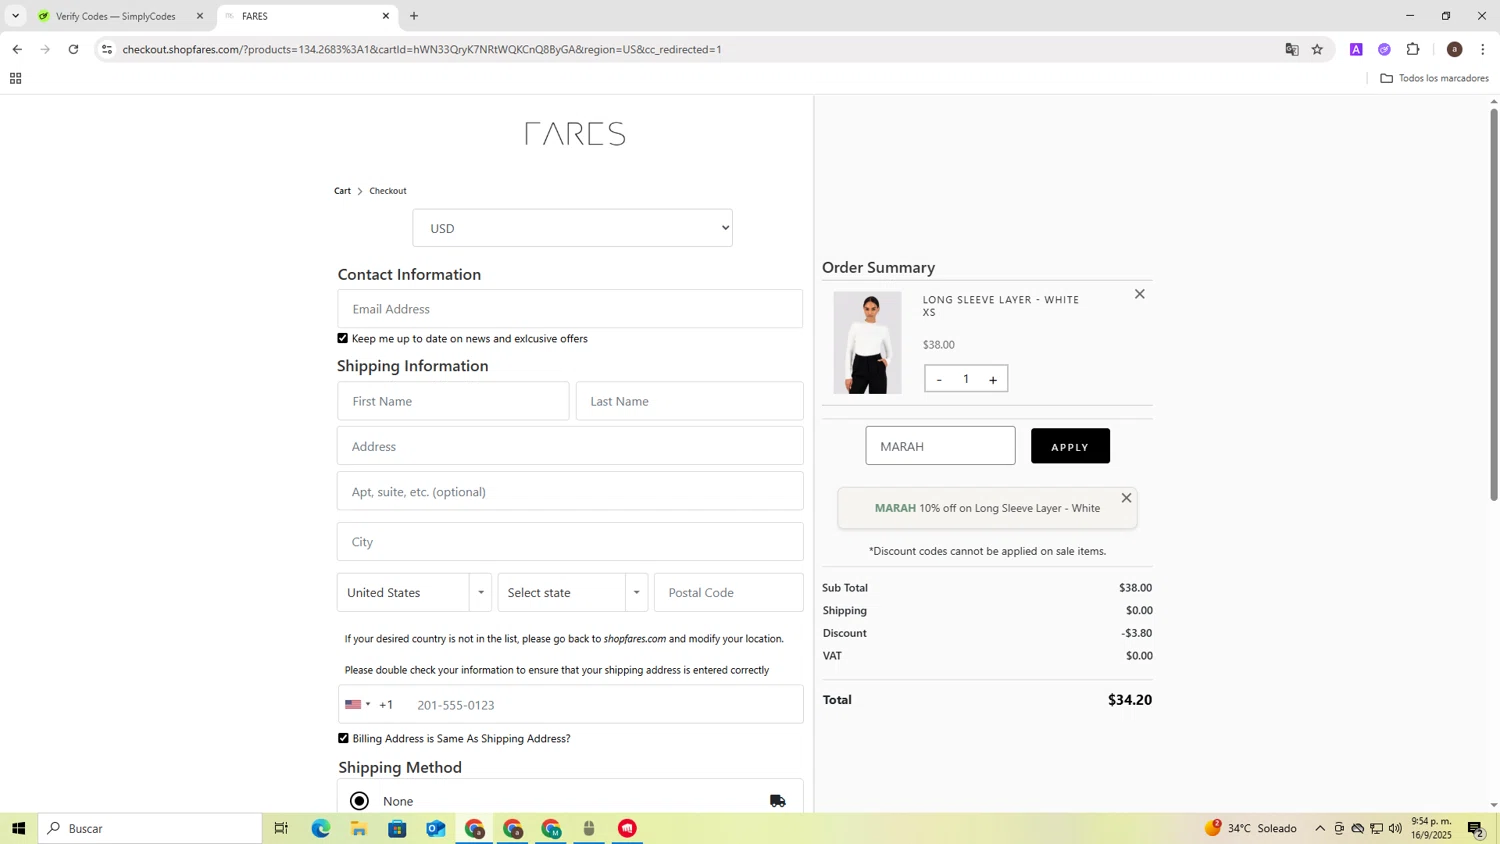The image size is (1500, 844).
Task: Click the FARES logo
Action: (x=575, y=134)
